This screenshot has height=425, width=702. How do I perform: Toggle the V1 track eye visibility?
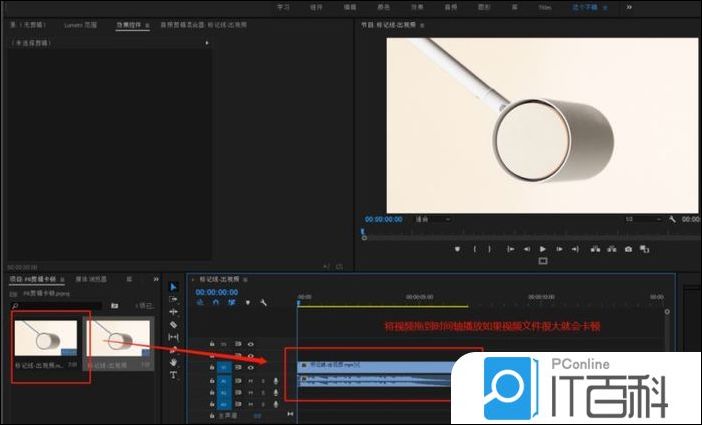point(251,368)
